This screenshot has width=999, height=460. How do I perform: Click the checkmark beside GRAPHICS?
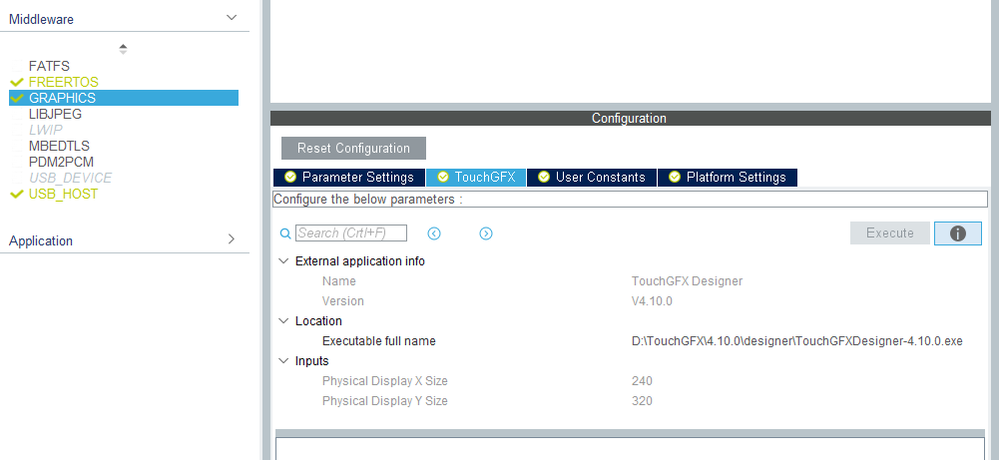click(17, 98)
